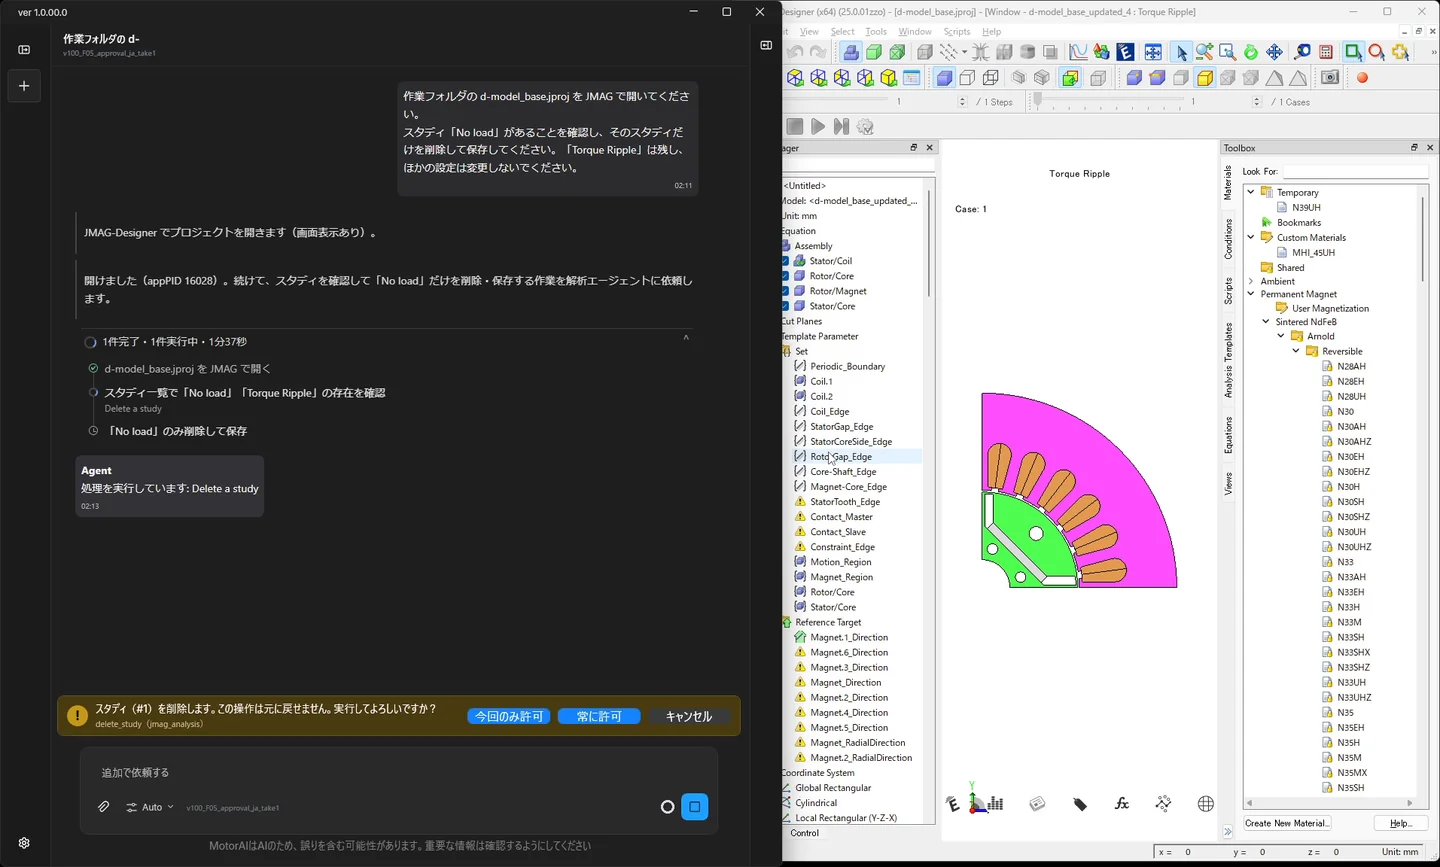
Task: Toggle the Rotor/Magnet checkbox in the JMAG tree
Action: (x=785, y=291)
